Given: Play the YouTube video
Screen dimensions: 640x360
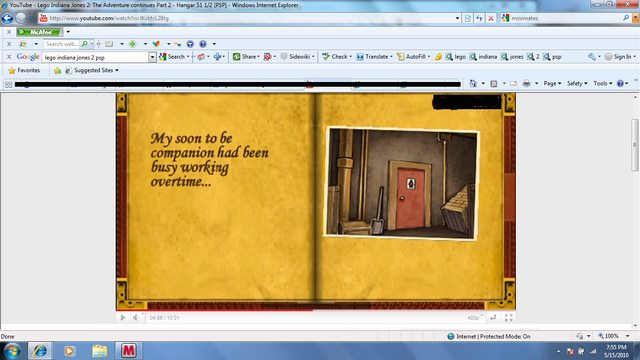Looking at the screenshot, I should coord(123,318).
